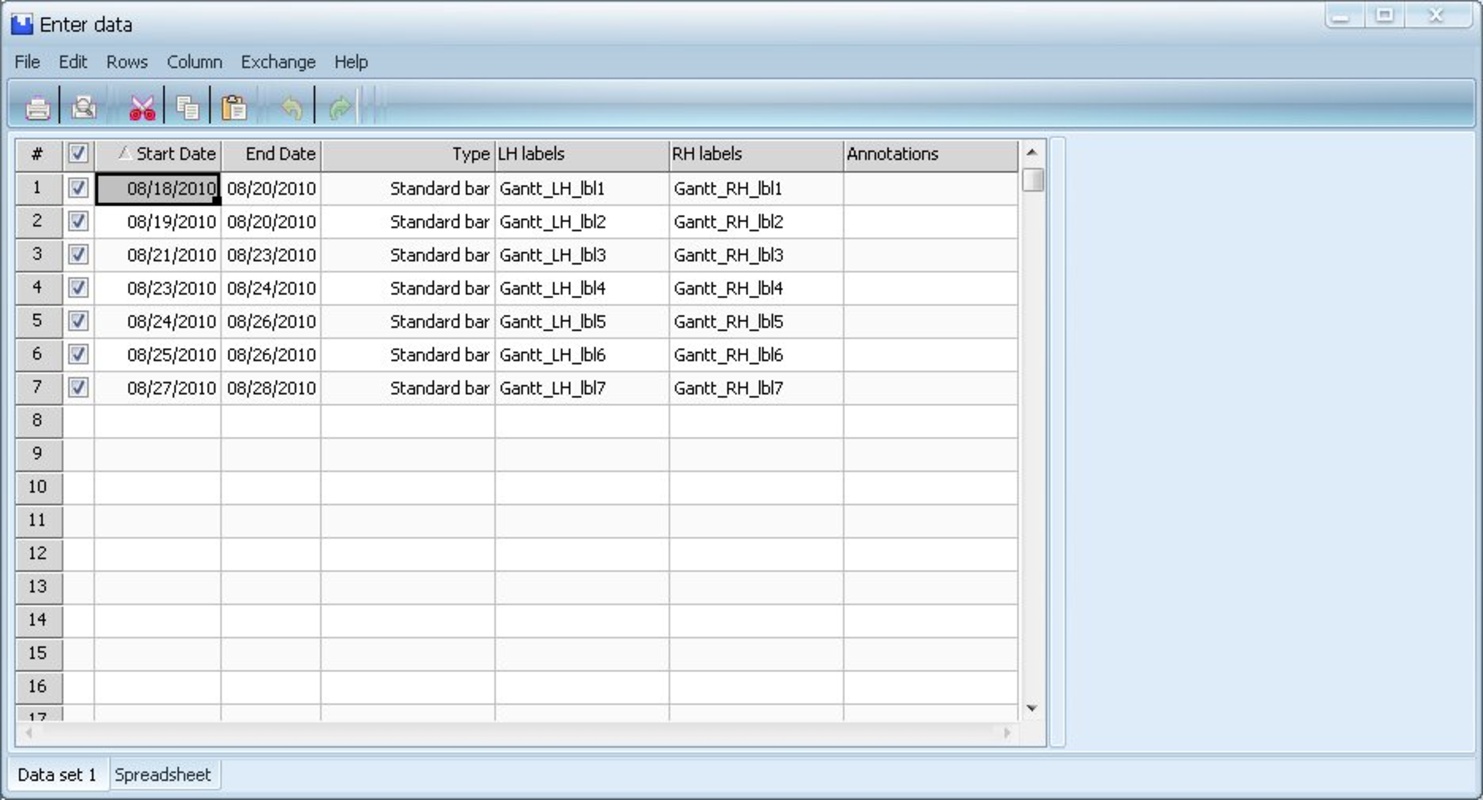The width and height of the screenshot is (1483, 800).
Task: Select end date cell 08/28/2010
Action: point(271,387)
